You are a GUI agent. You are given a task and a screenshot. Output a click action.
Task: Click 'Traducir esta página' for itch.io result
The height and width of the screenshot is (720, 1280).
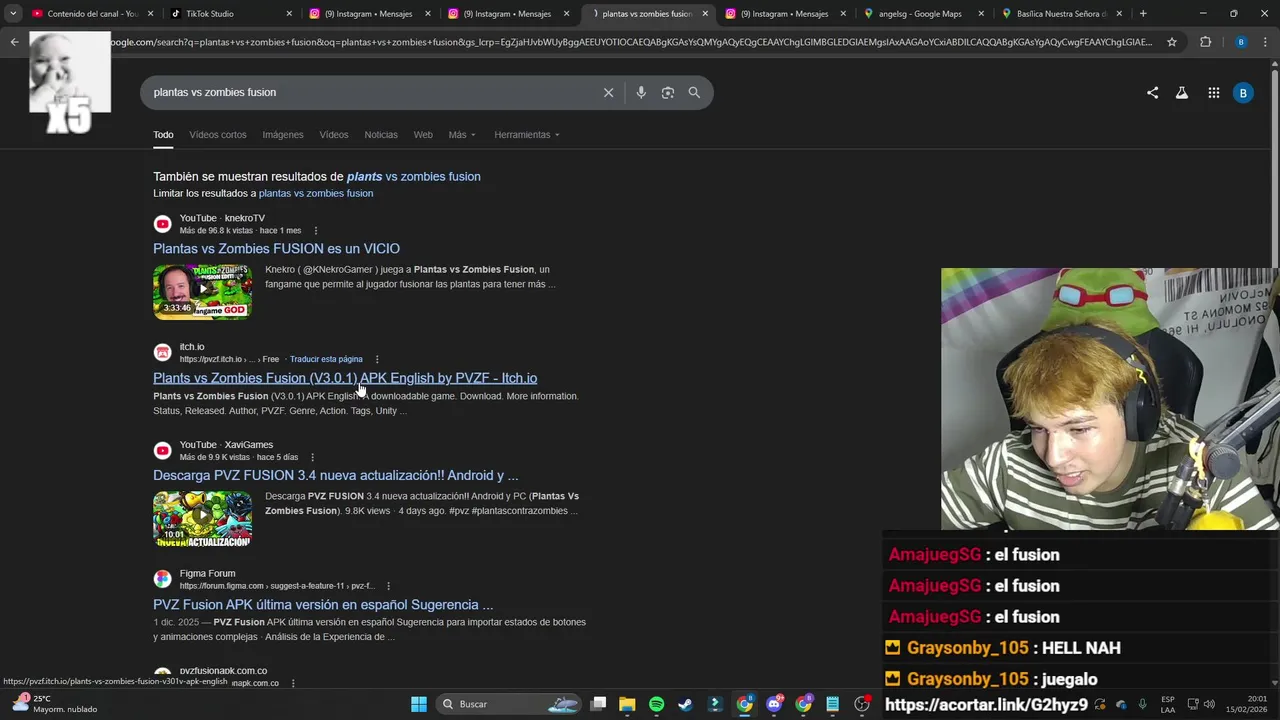point(326,359)
